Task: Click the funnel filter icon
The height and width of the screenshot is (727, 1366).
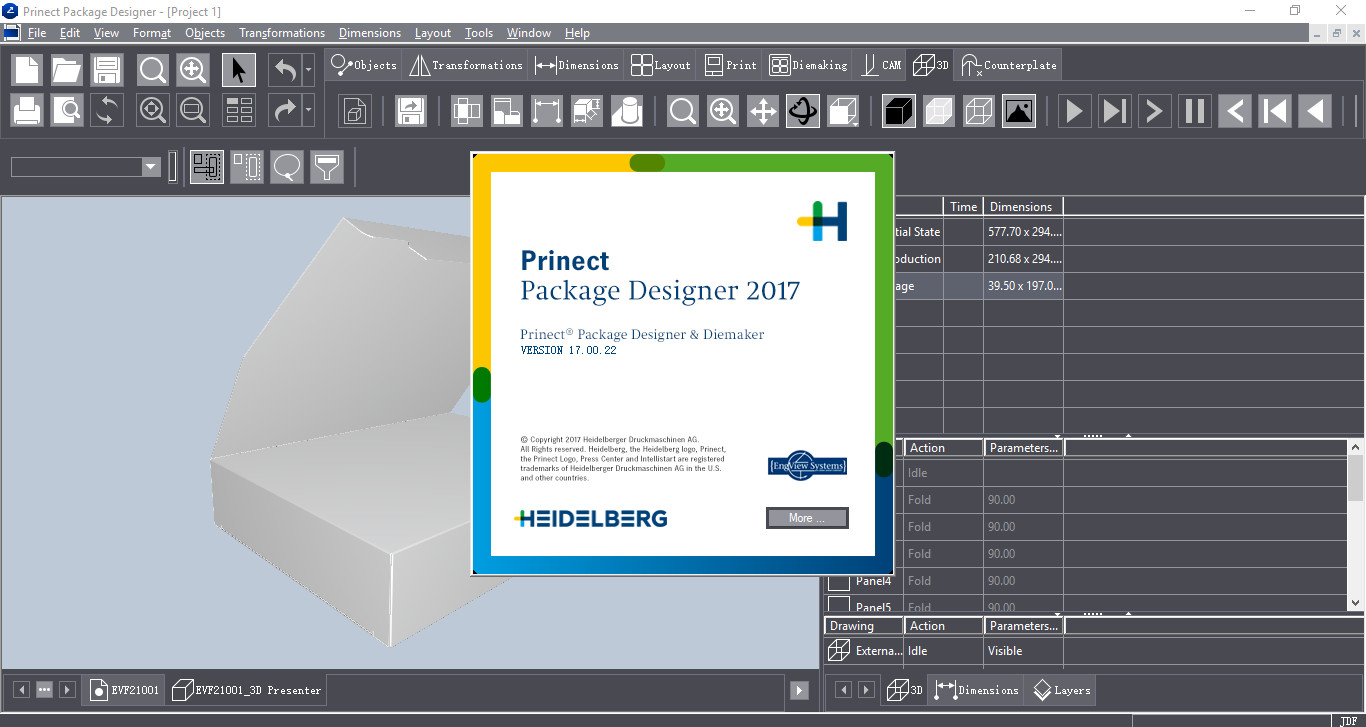Action: click(x=327, y=167)
